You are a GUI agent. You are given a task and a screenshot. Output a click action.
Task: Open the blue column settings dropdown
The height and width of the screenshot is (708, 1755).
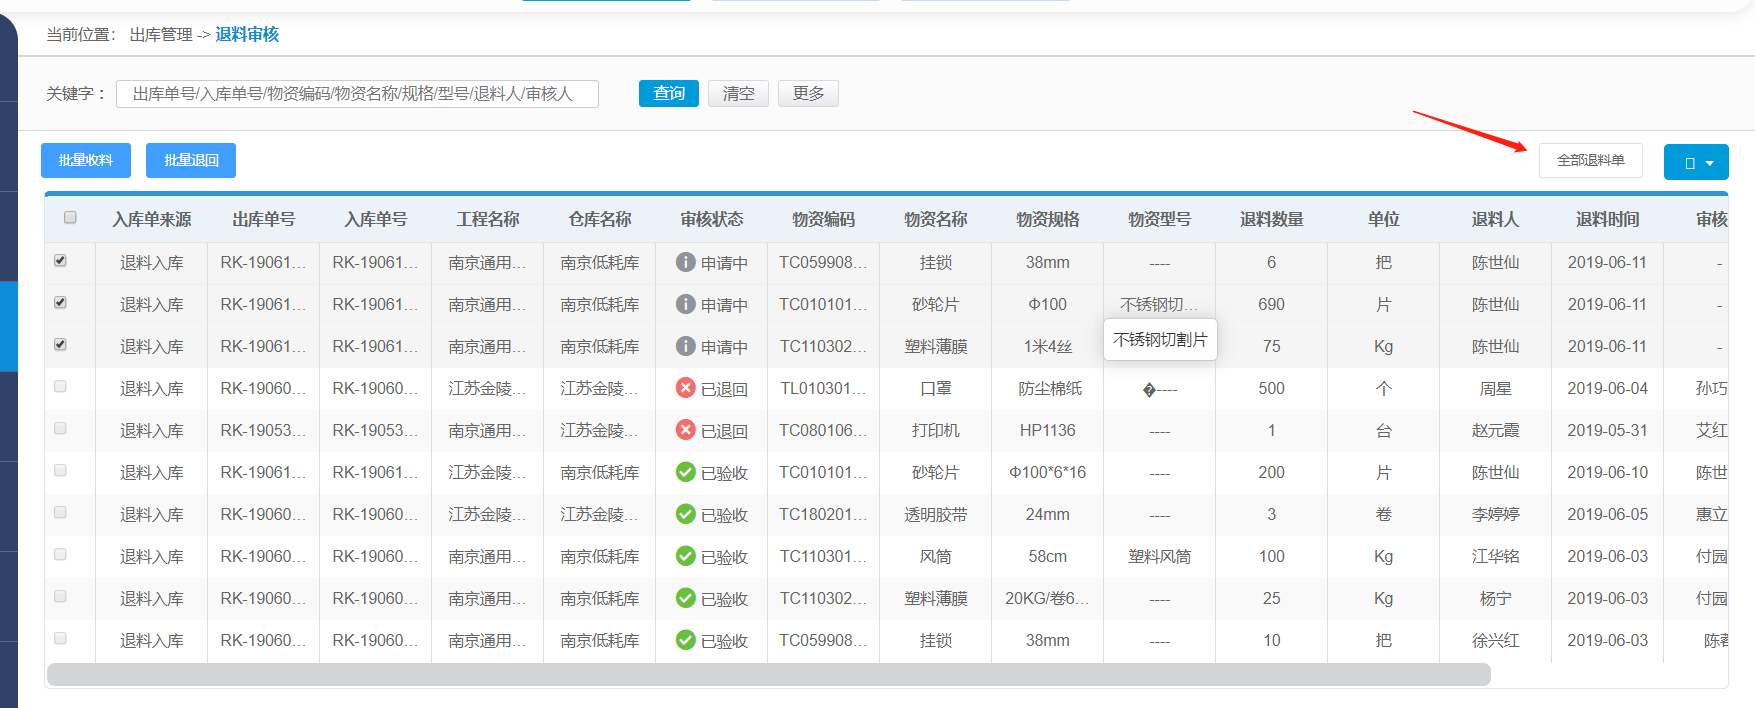pos(1696,162)
